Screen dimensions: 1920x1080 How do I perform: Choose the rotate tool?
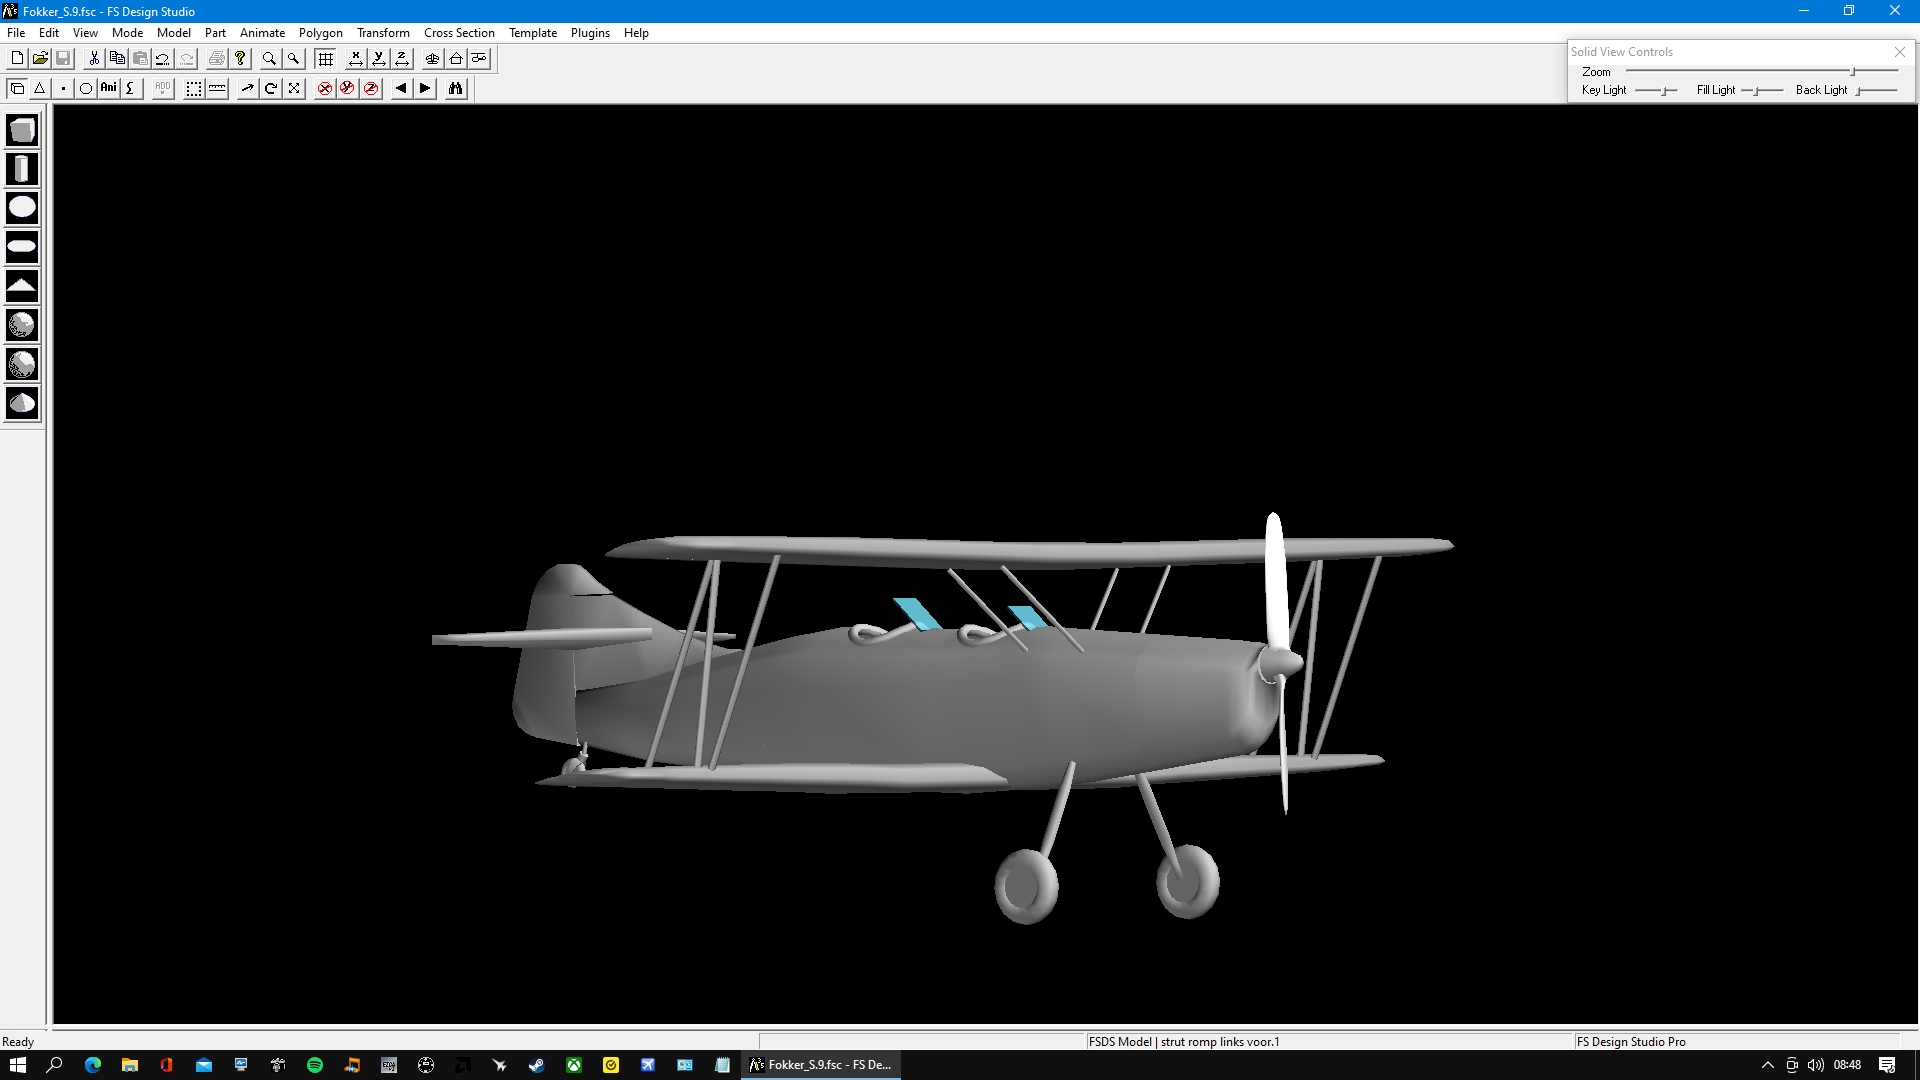[270, 89]
